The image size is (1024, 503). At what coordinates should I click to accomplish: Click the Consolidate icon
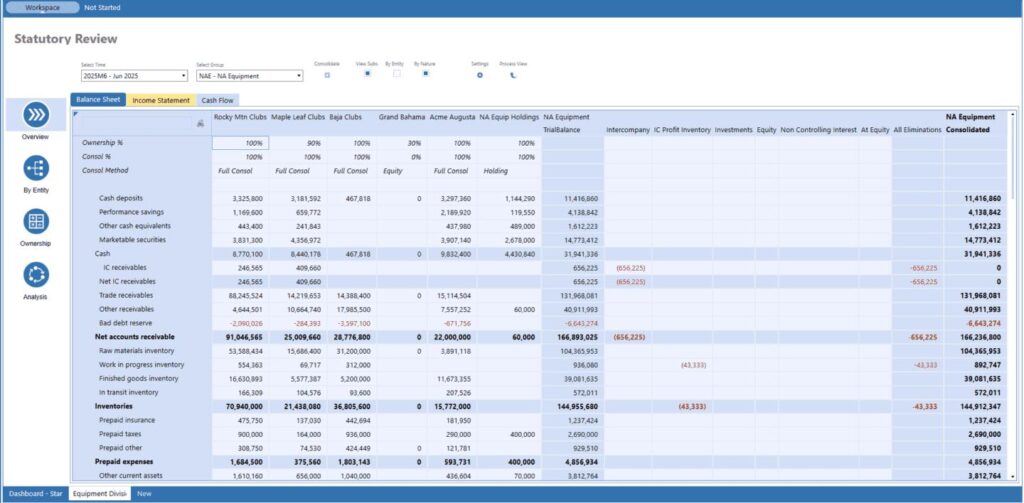327,75
